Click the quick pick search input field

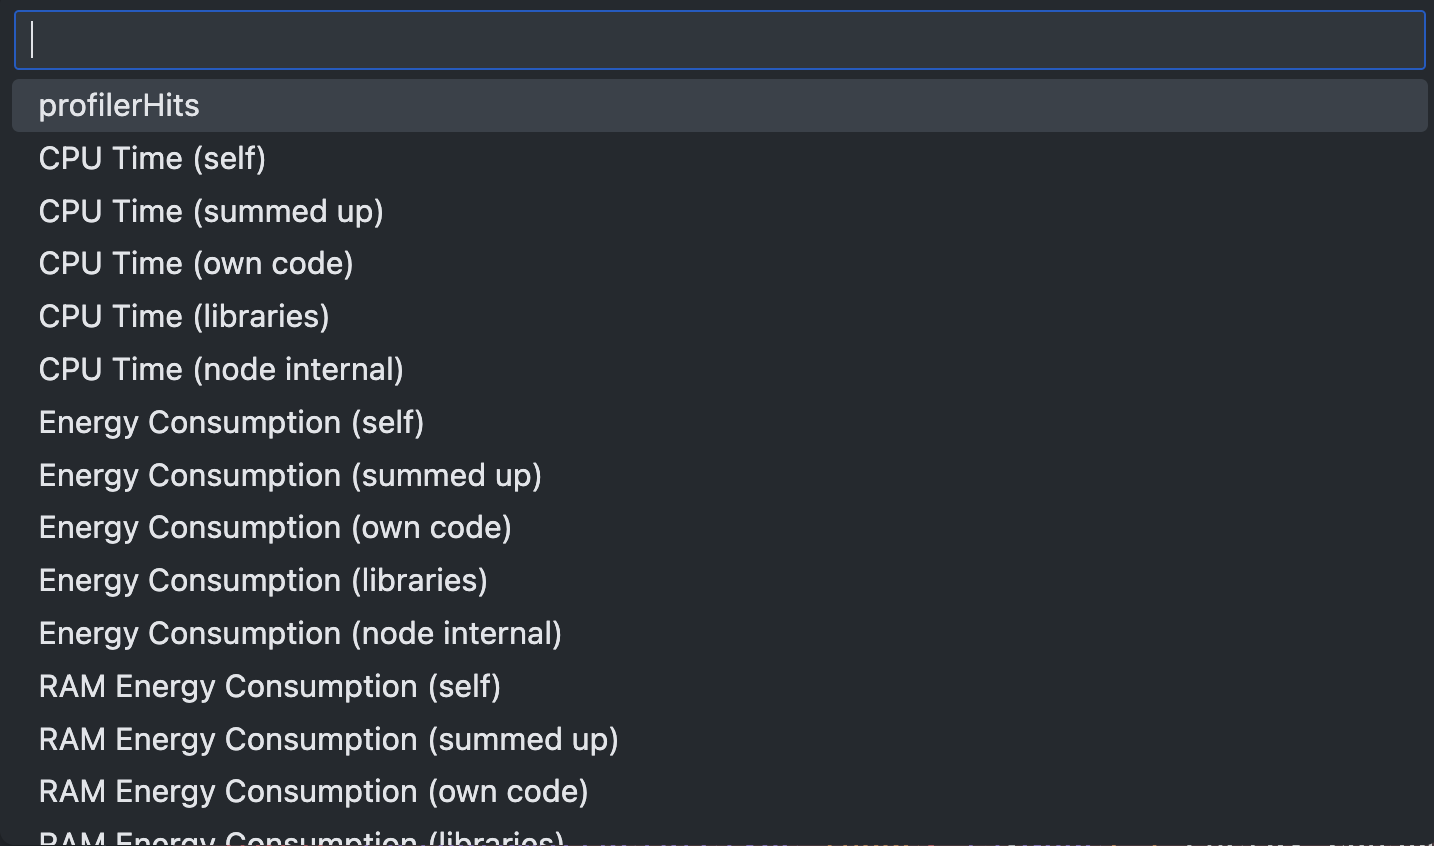point(718,40)
